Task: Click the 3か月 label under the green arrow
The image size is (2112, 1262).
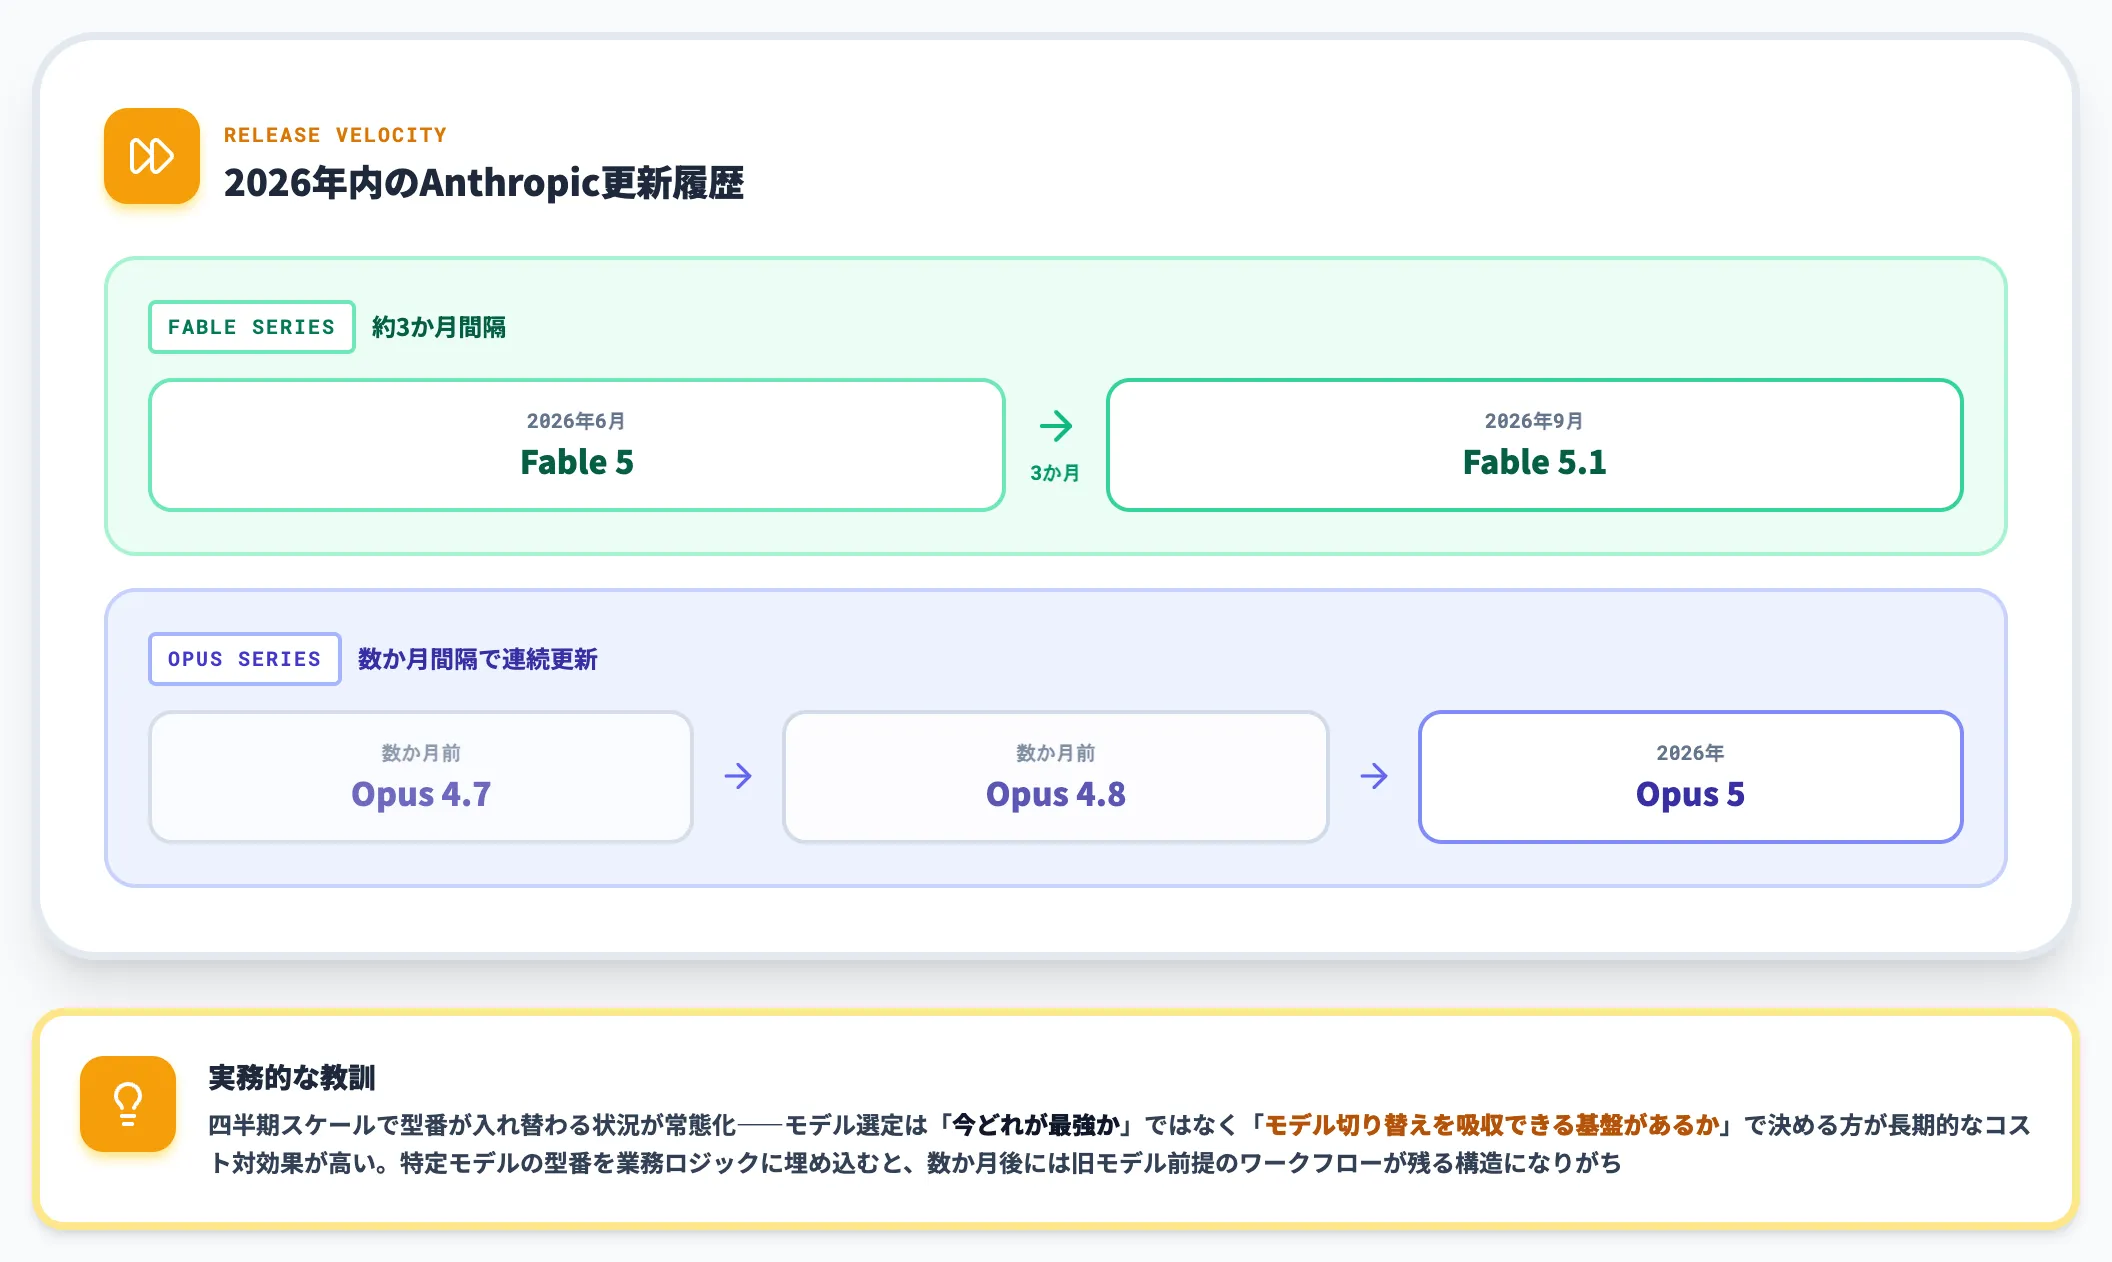Action: click(x=1055, y=473)
